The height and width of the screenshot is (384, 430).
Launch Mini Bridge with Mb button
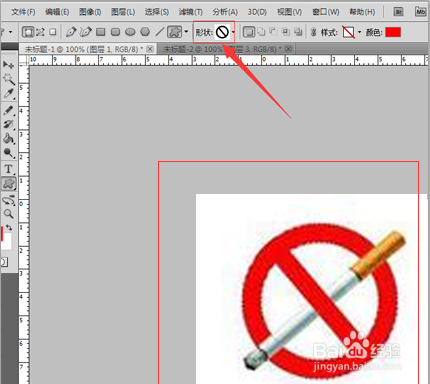pyautogui.click(x=421, y=12)
